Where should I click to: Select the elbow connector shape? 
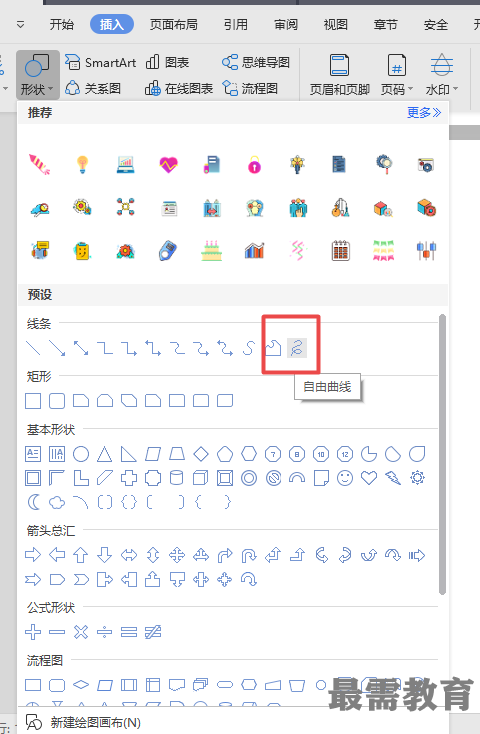pos(105,348)
